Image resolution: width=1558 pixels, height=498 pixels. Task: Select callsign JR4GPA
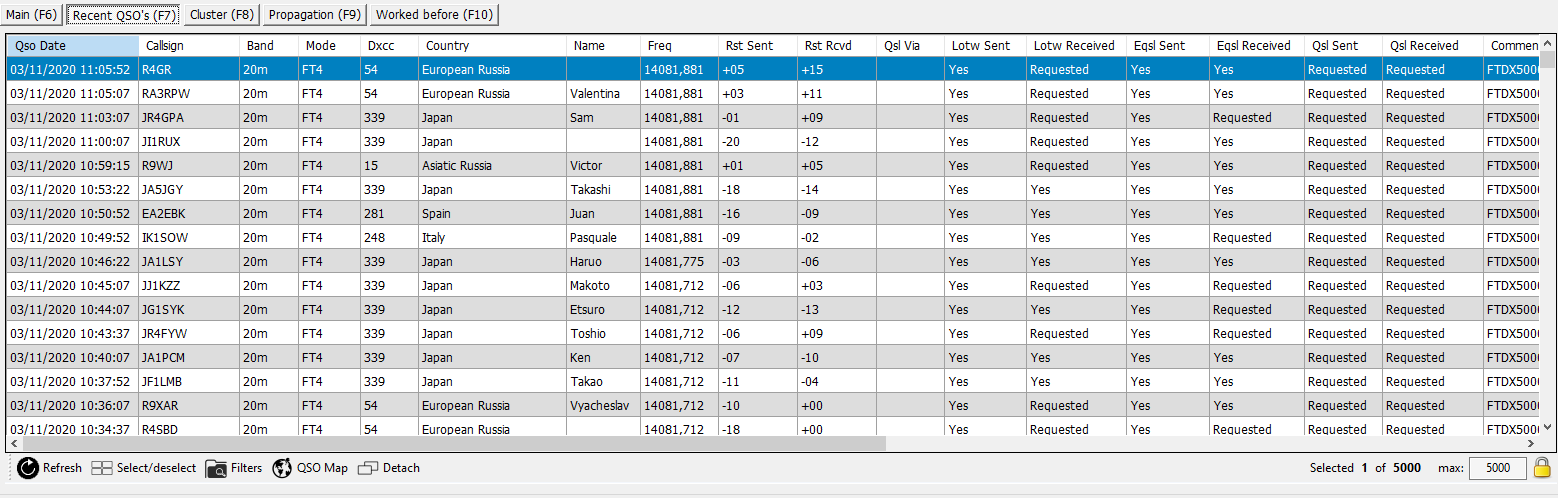pos(164,118)
